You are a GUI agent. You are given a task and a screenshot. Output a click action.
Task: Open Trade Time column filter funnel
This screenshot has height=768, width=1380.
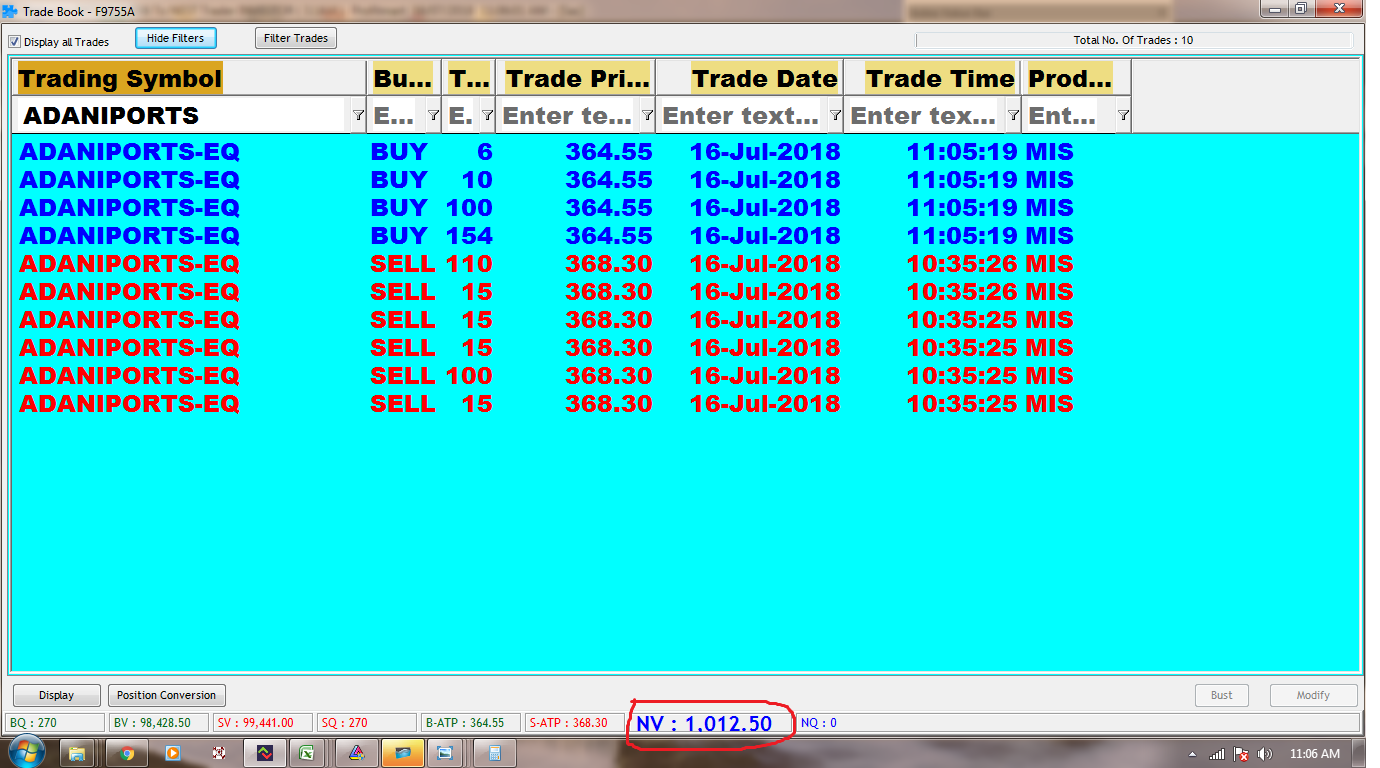(1013, 116)
